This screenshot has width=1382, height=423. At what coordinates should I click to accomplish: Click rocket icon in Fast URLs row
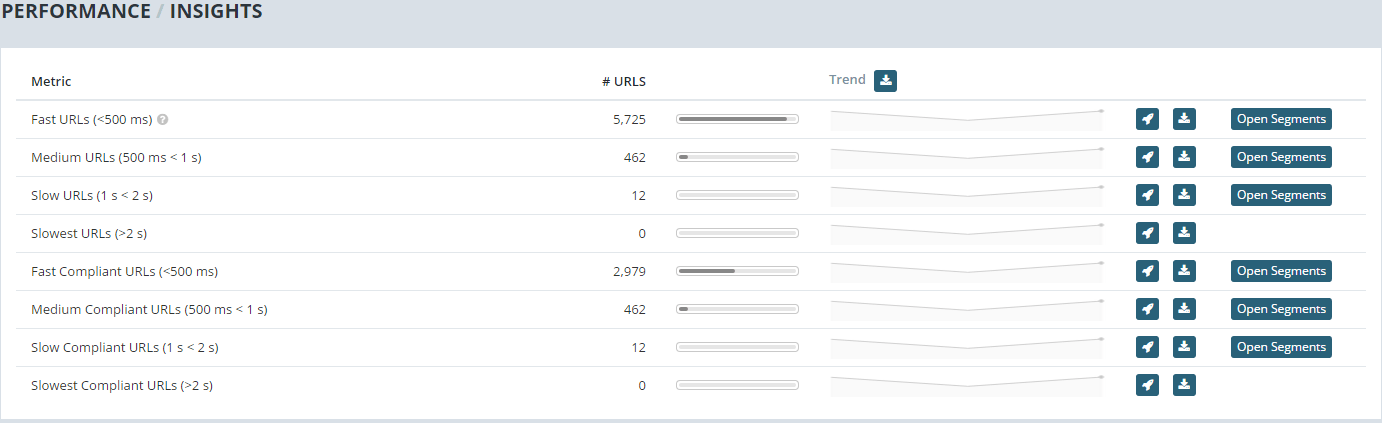(x=1147, y=120)
